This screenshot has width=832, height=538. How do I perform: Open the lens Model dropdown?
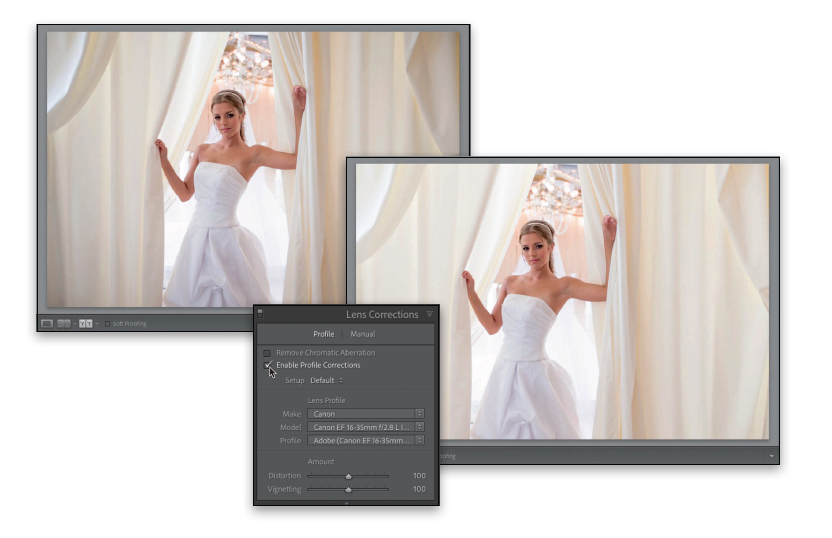366,427
